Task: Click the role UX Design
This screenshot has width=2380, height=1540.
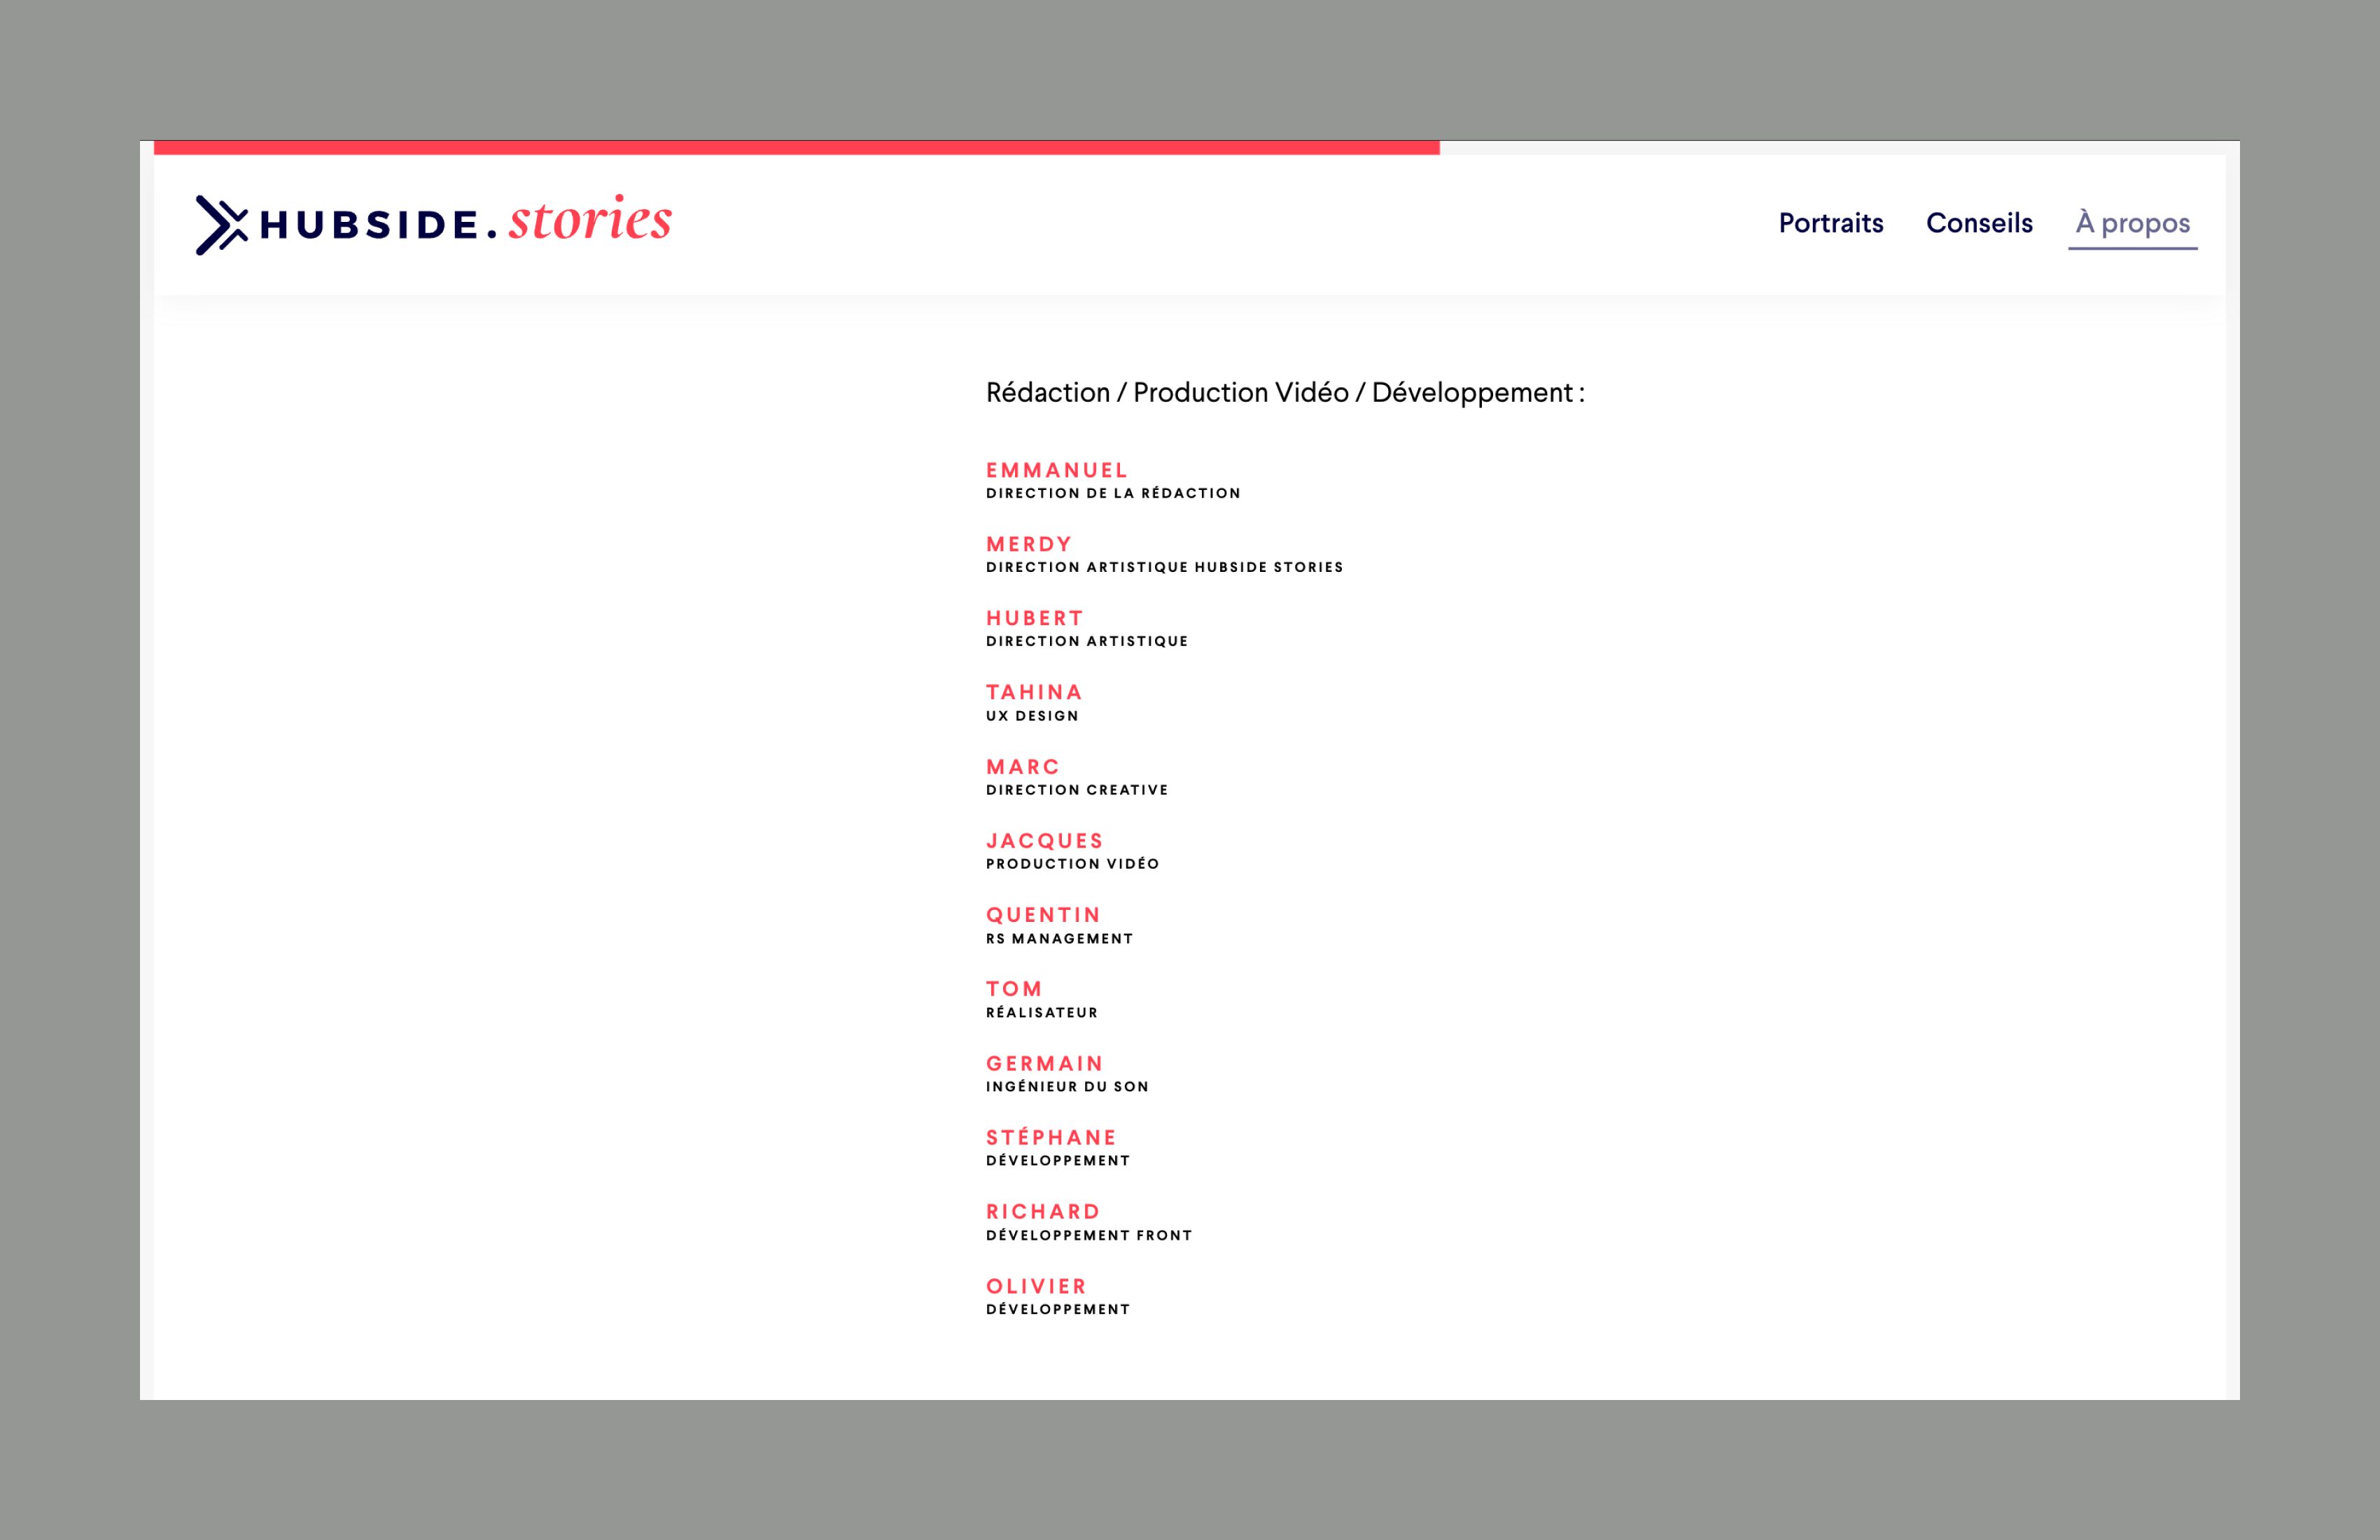Action: tap(1032, 716)
